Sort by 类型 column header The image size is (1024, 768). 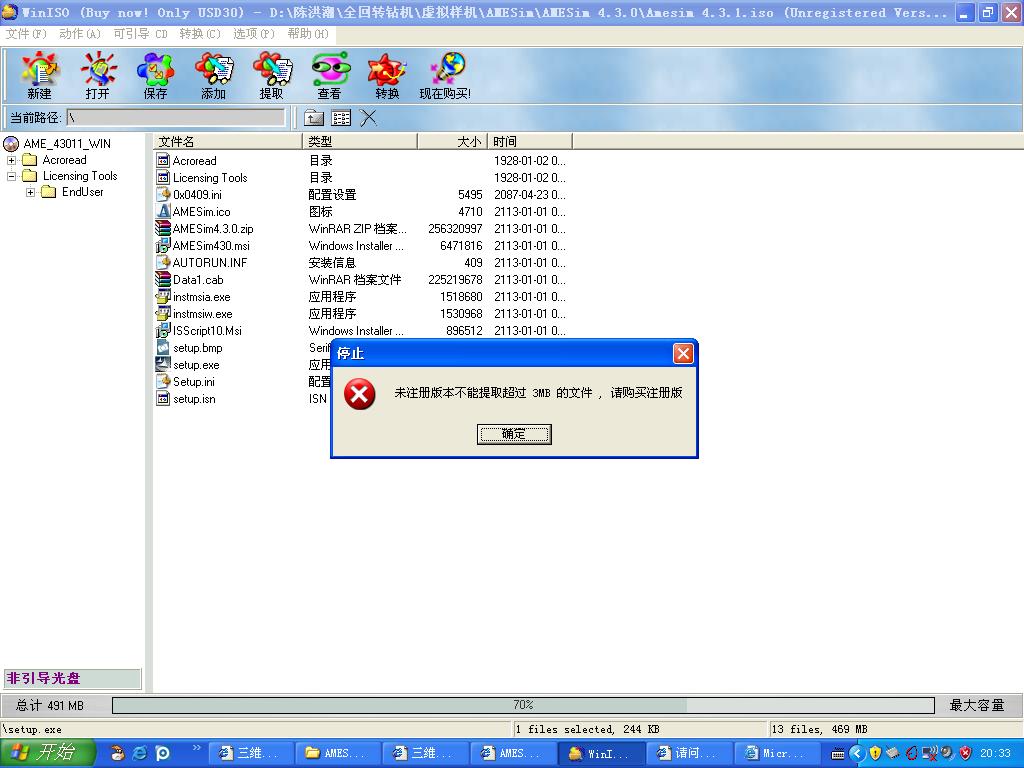[x=360, y=141]
